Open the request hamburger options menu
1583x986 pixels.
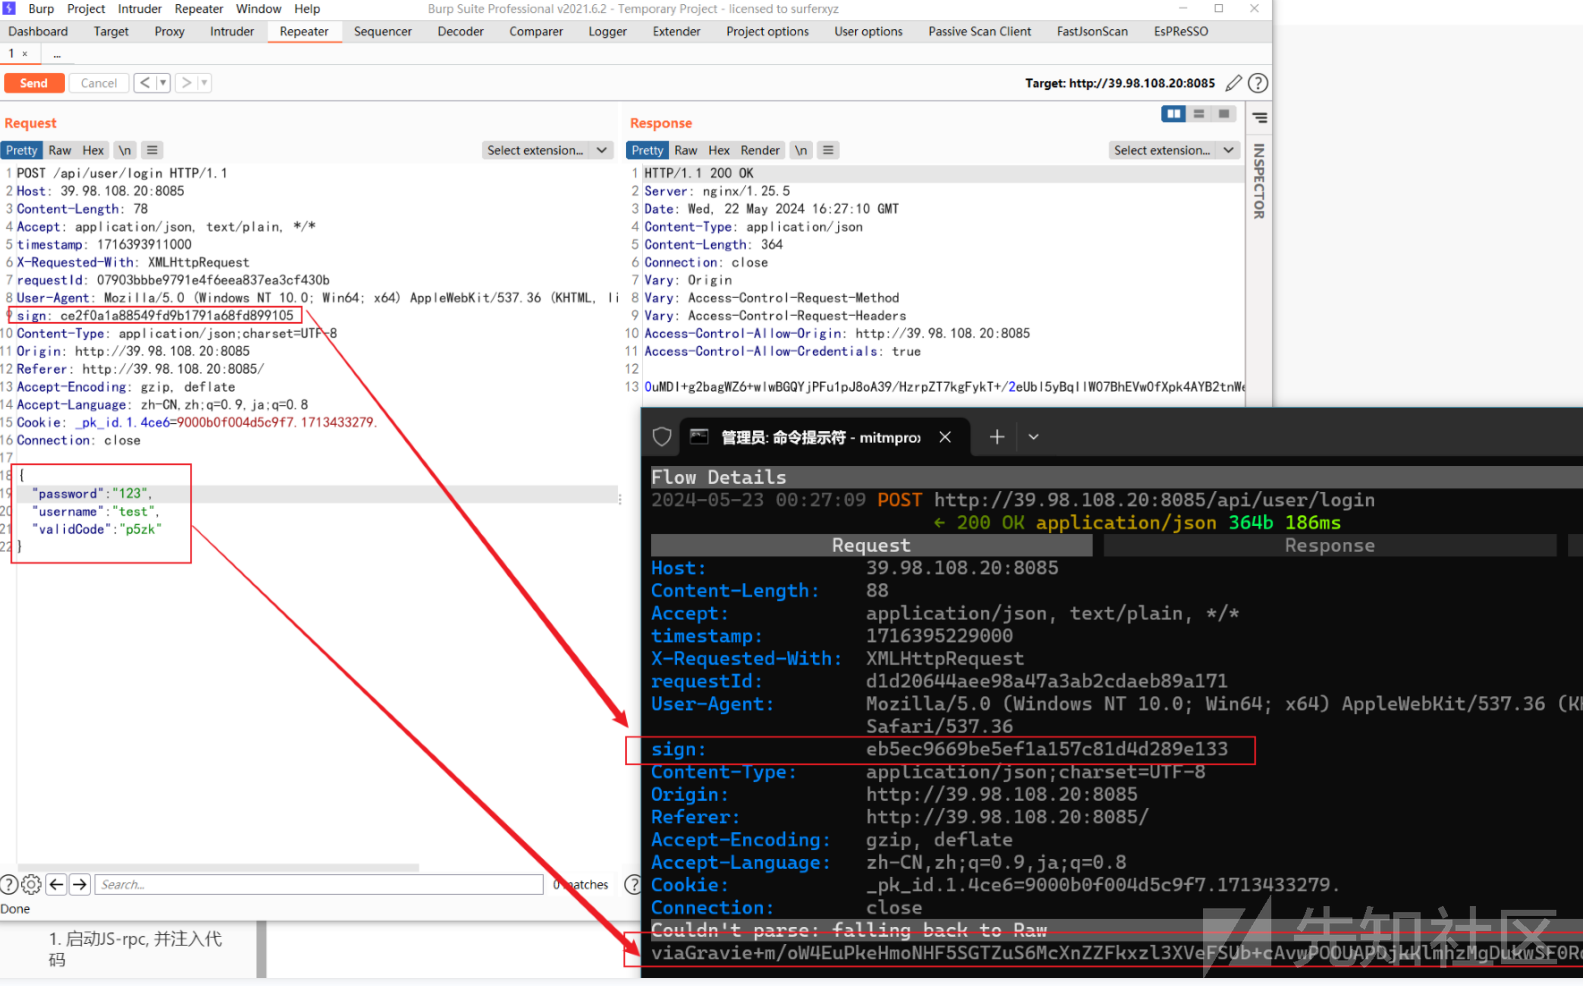[x=152, y=150]
